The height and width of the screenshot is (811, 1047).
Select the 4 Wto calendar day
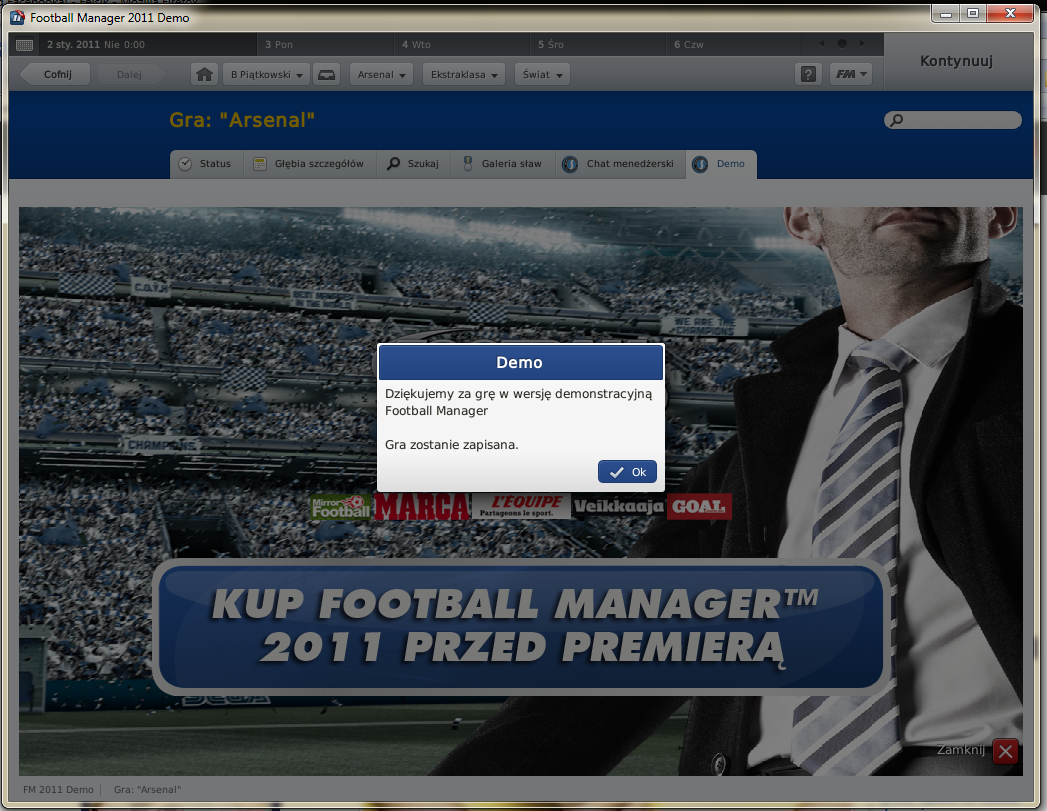coord(462,45)
